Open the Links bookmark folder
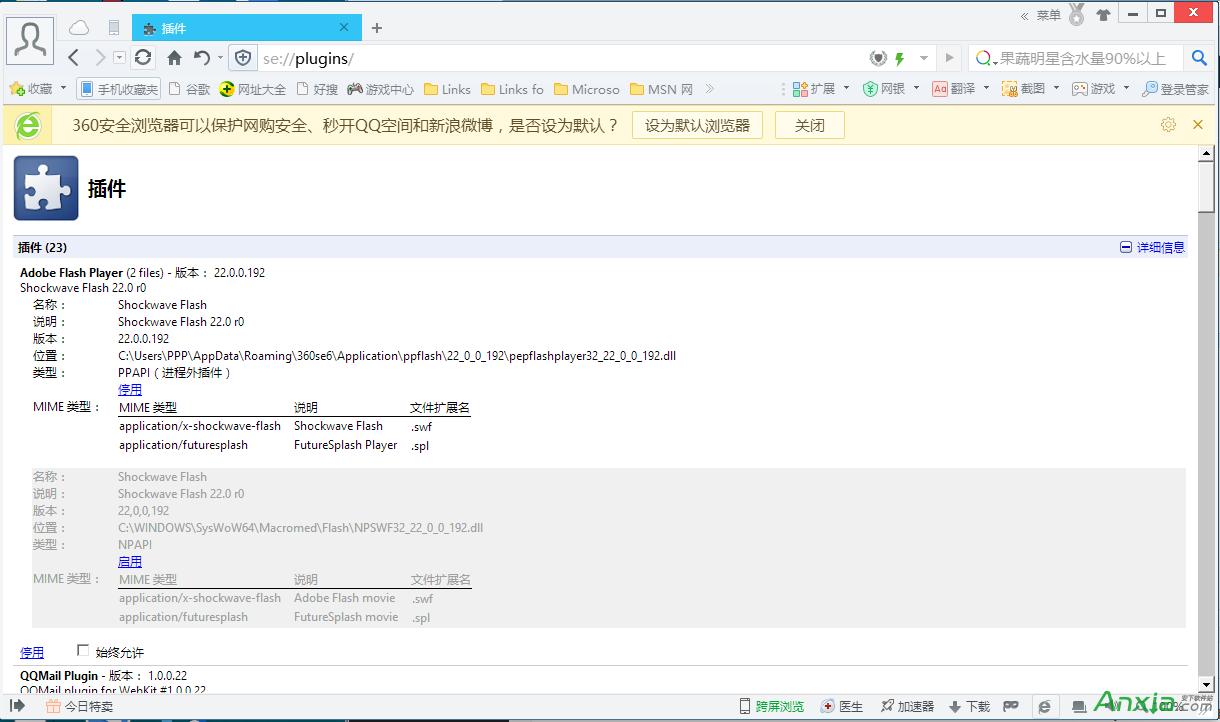 tap(447, 89)
